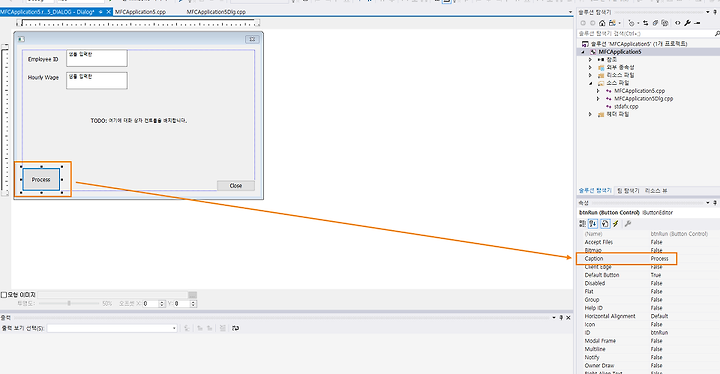Open the wrench Properties icon in Solution Explorer
The width and height of the screenshot is (720, 374).
[x=687, y=23]
